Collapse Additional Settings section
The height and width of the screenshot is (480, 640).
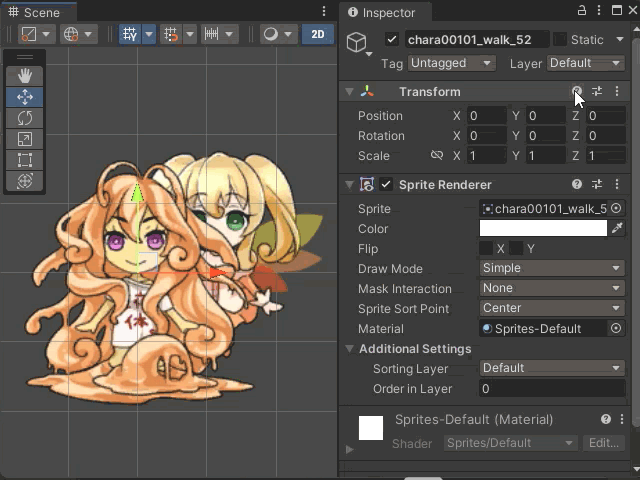[349, 349]
